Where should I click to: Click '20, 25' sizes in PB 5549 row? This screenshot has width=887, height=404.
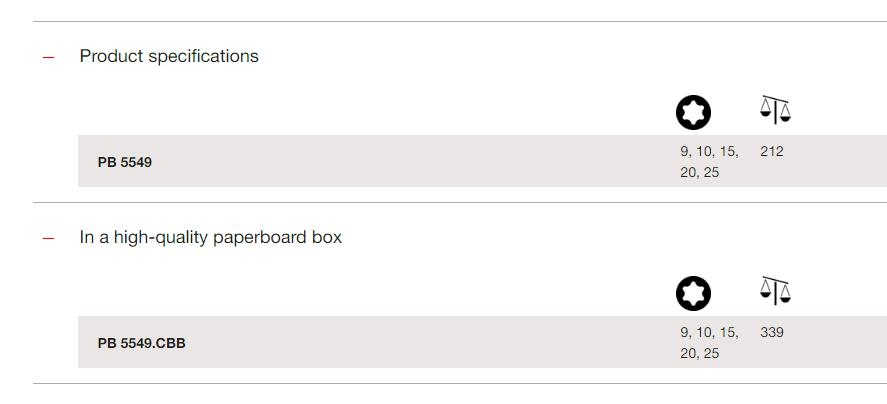[700, 173]
